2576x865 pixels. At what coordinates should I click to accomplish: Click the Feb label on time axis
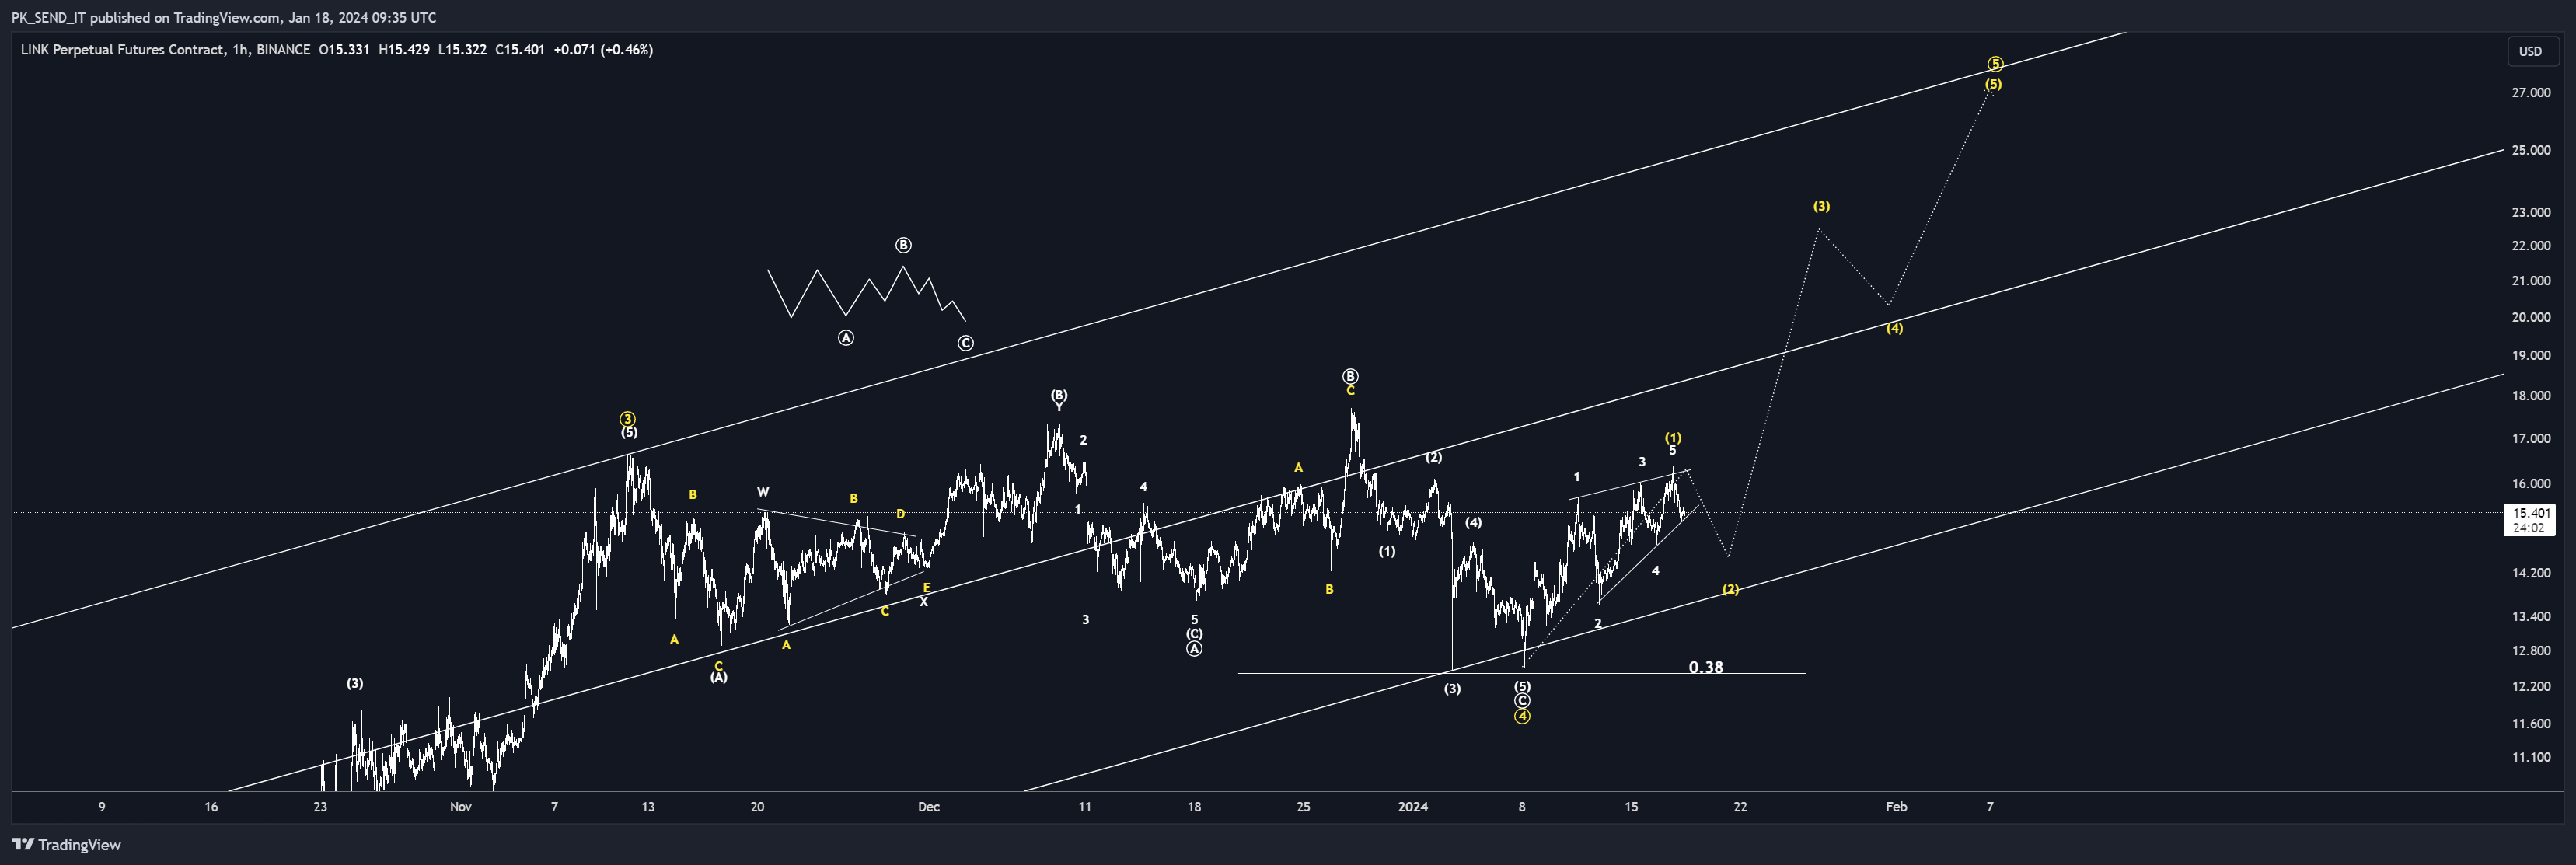(x=1896, y=807)
